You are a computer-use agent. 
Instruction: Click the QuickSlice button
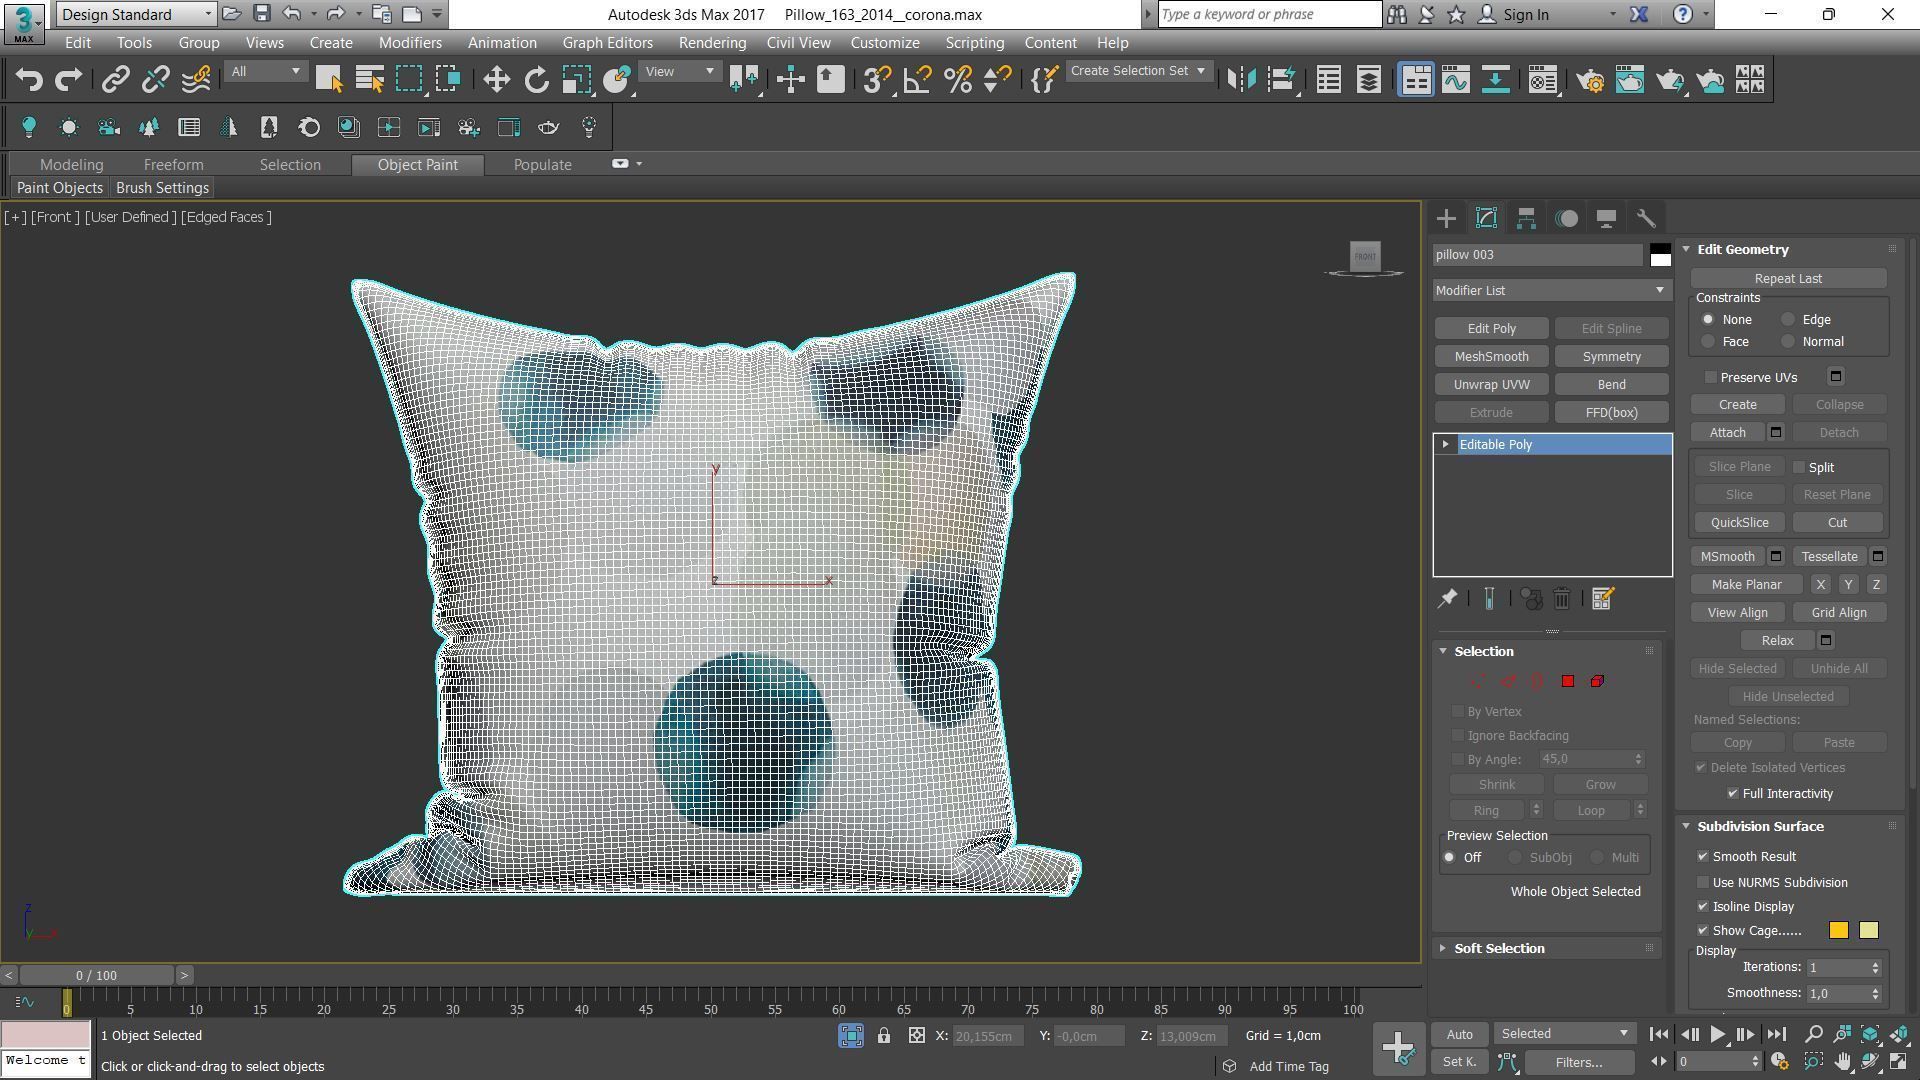pyautogui.click(x=1739, y=523)
